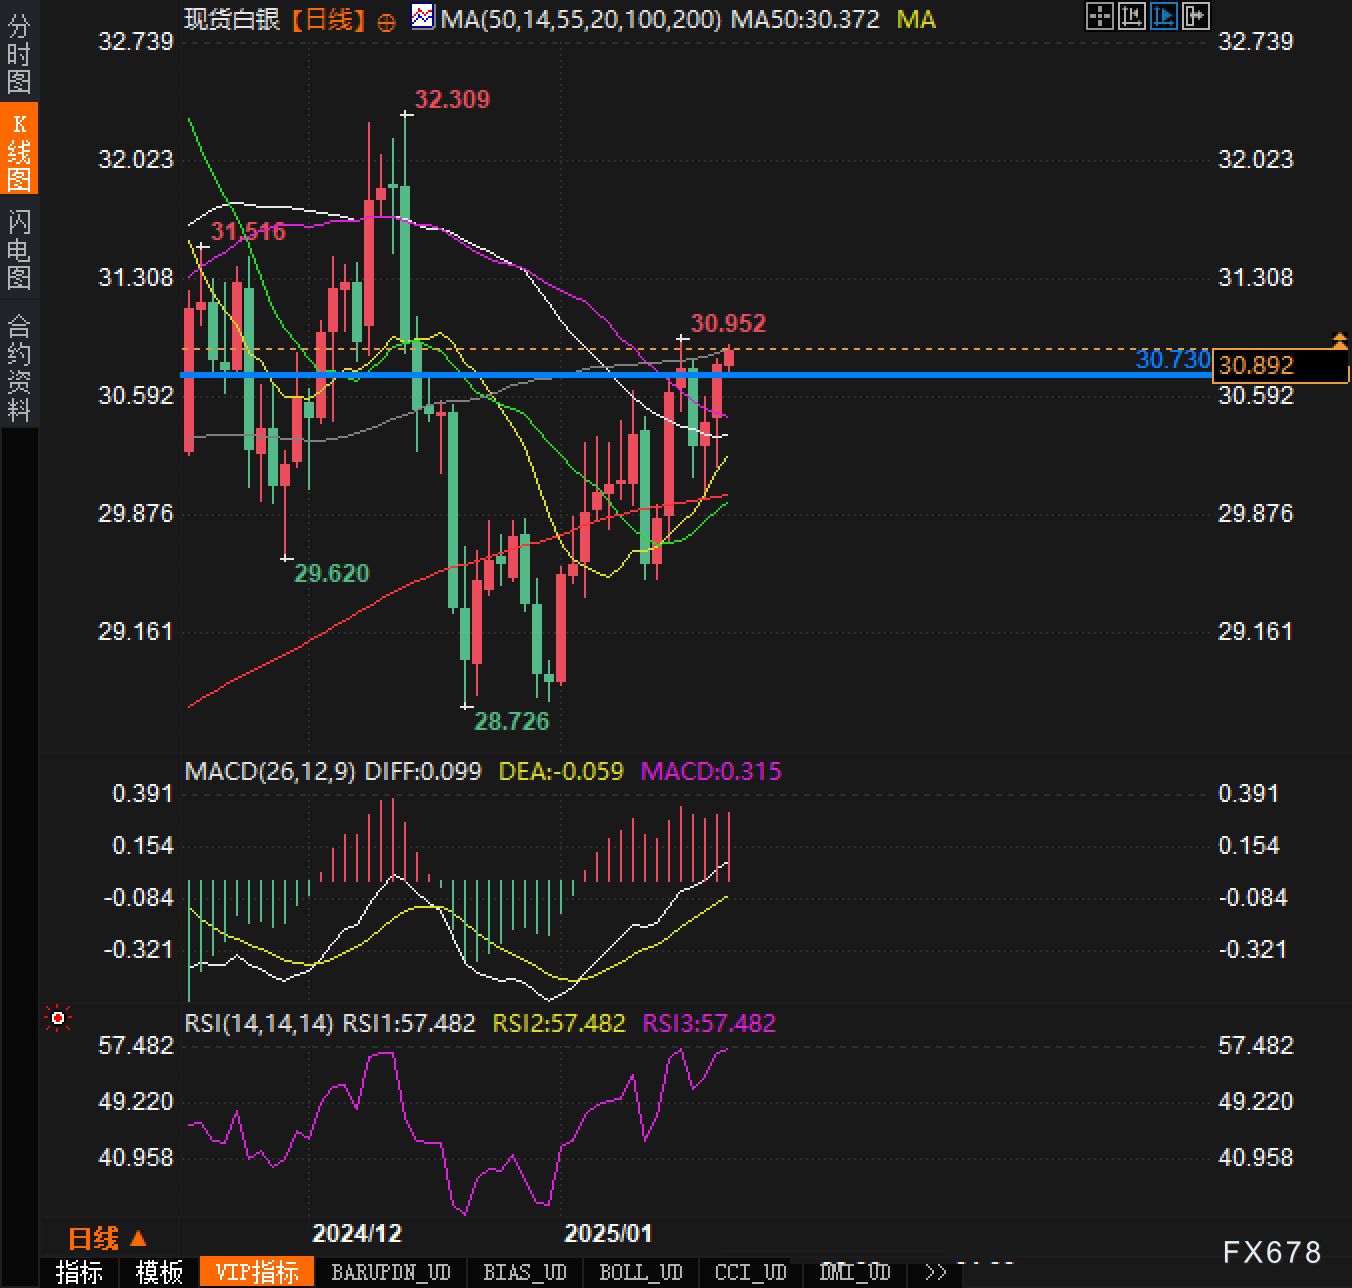Open the 闪电图 sidebar tab
This screenshot has width=1352, height=1288.
point(19,249)
